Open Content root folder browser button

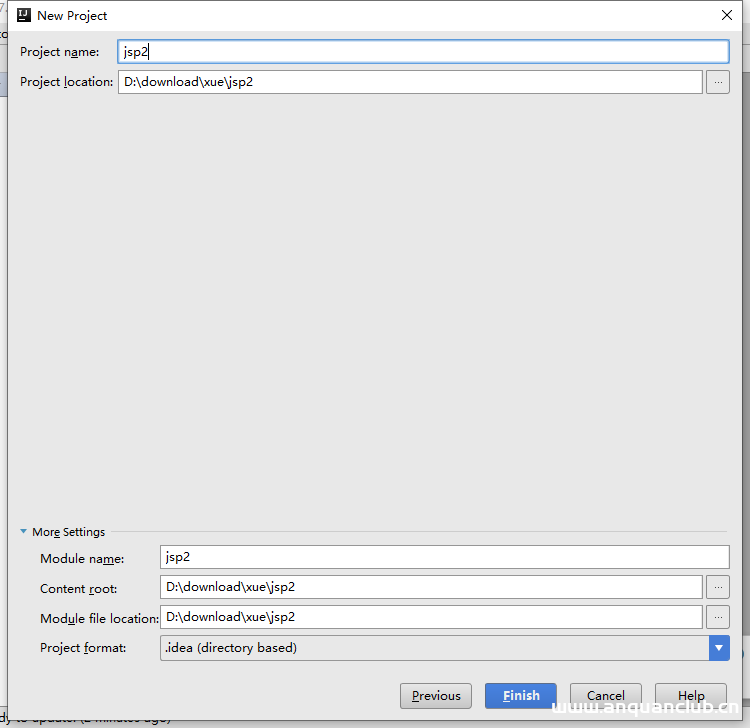717,587
